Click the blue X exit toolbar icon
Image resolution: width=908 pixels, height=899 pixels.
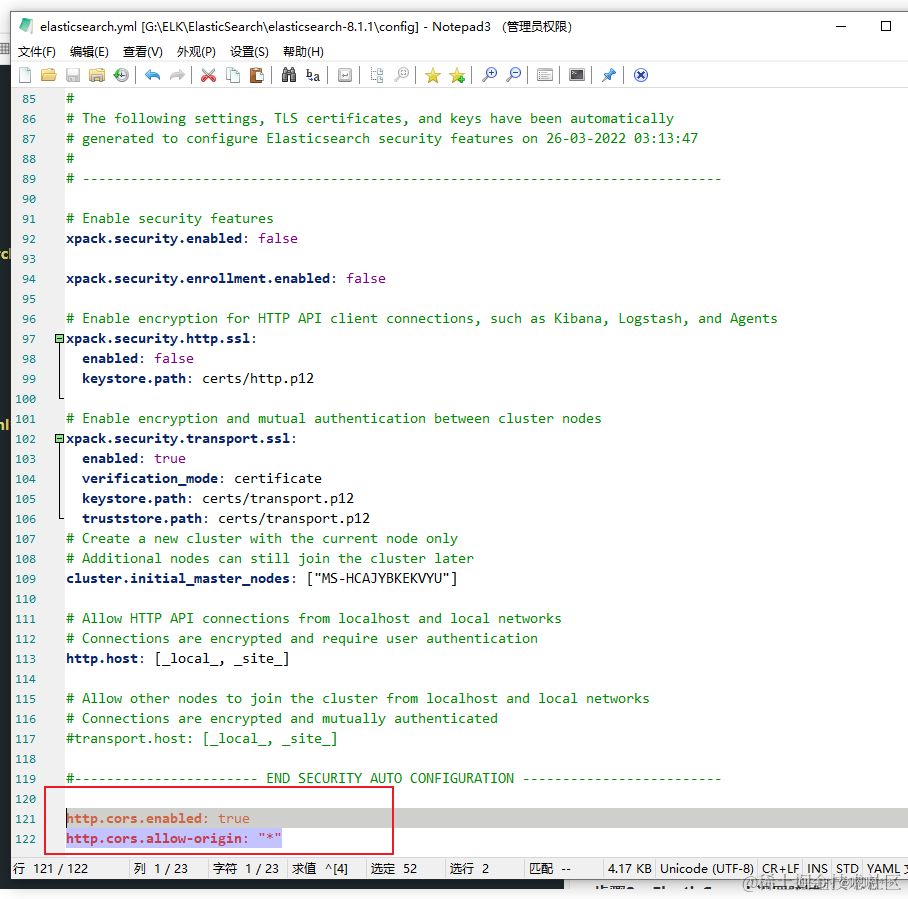[x=640, y=75]
